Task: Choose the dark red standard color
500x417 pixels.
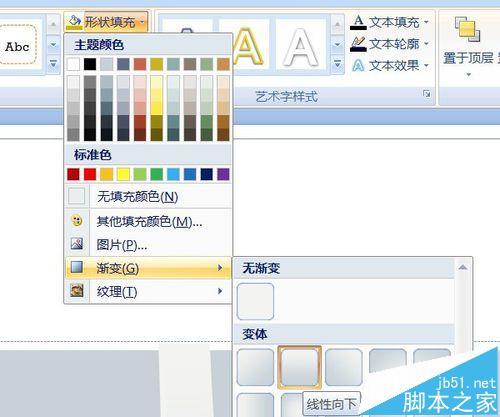Action: tap(73, 174)
